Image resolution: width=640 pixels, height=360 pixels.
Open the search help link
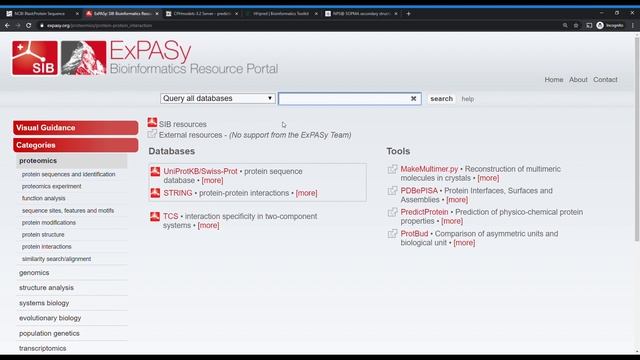coord(468,99)
